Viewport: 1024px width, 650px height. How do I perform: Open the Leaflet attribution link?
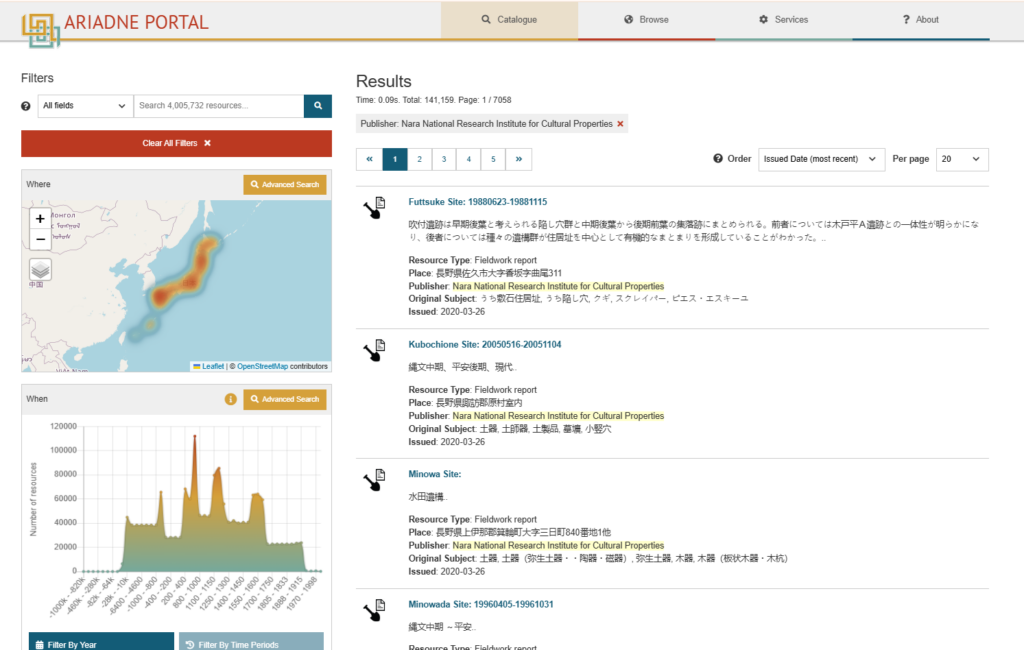[213, 366]
